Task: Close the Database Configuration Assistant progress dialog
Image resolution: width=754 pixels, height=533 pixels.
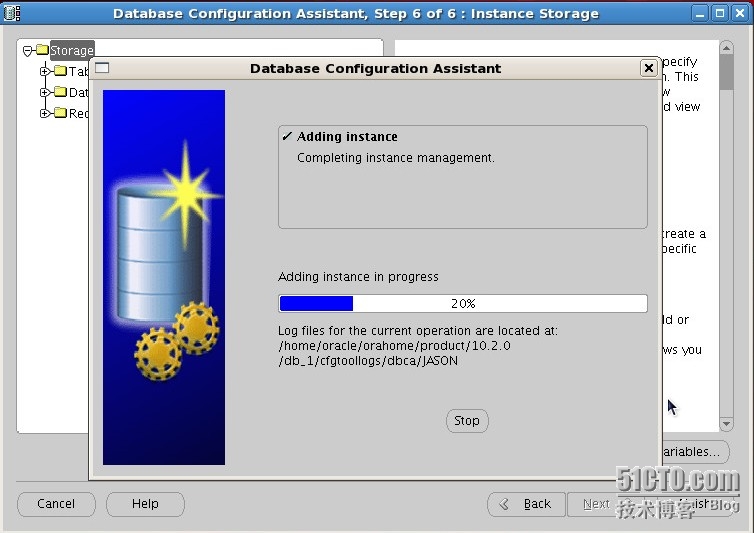Action: tap(648, 68)
